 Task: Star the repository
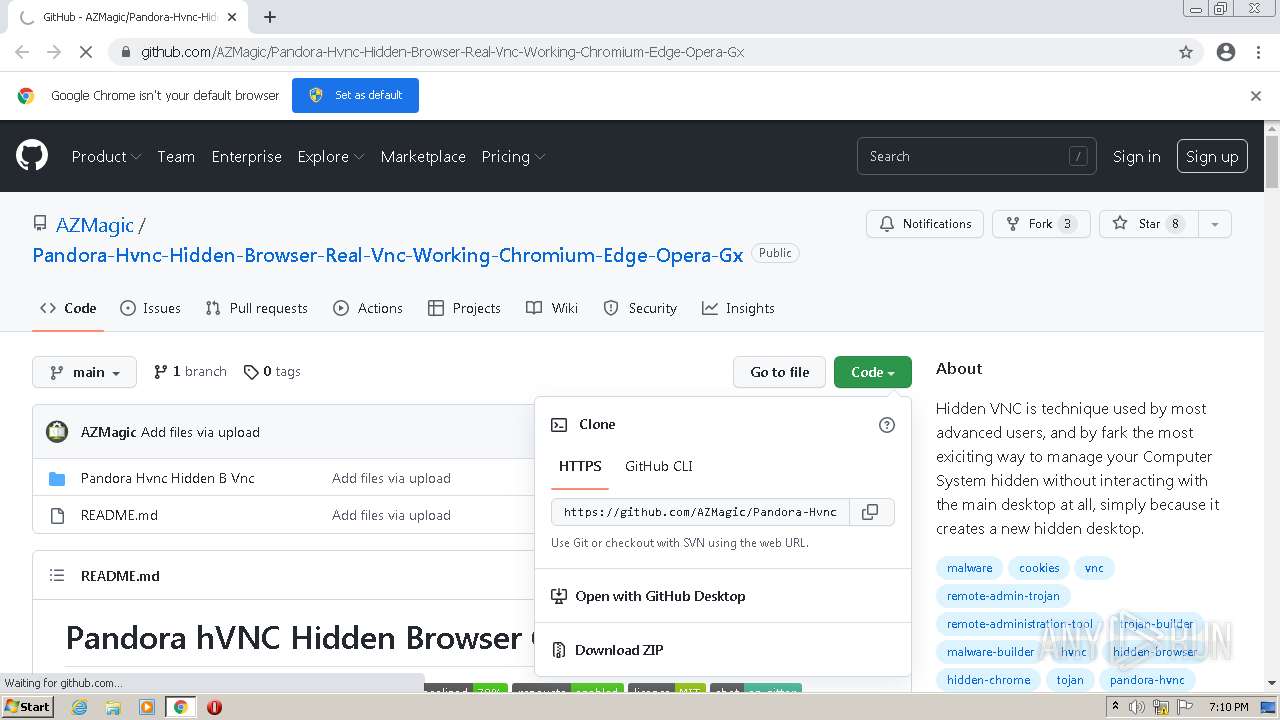click(x=1148, y=224)
